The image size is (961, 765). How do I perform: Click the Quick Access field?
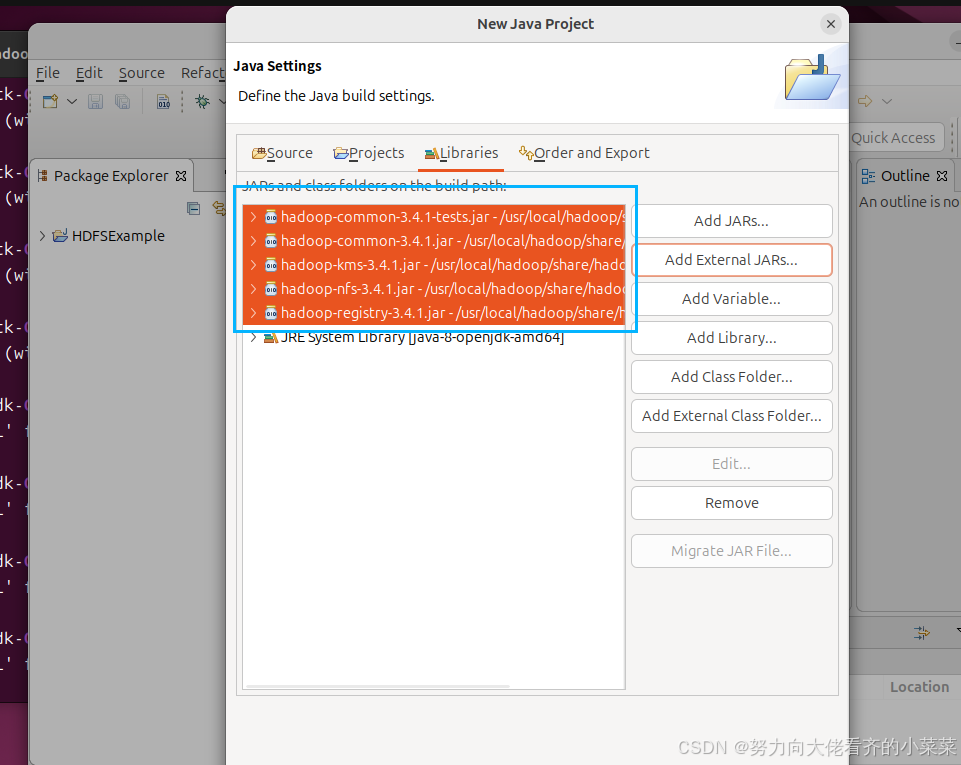coord(895,137)
